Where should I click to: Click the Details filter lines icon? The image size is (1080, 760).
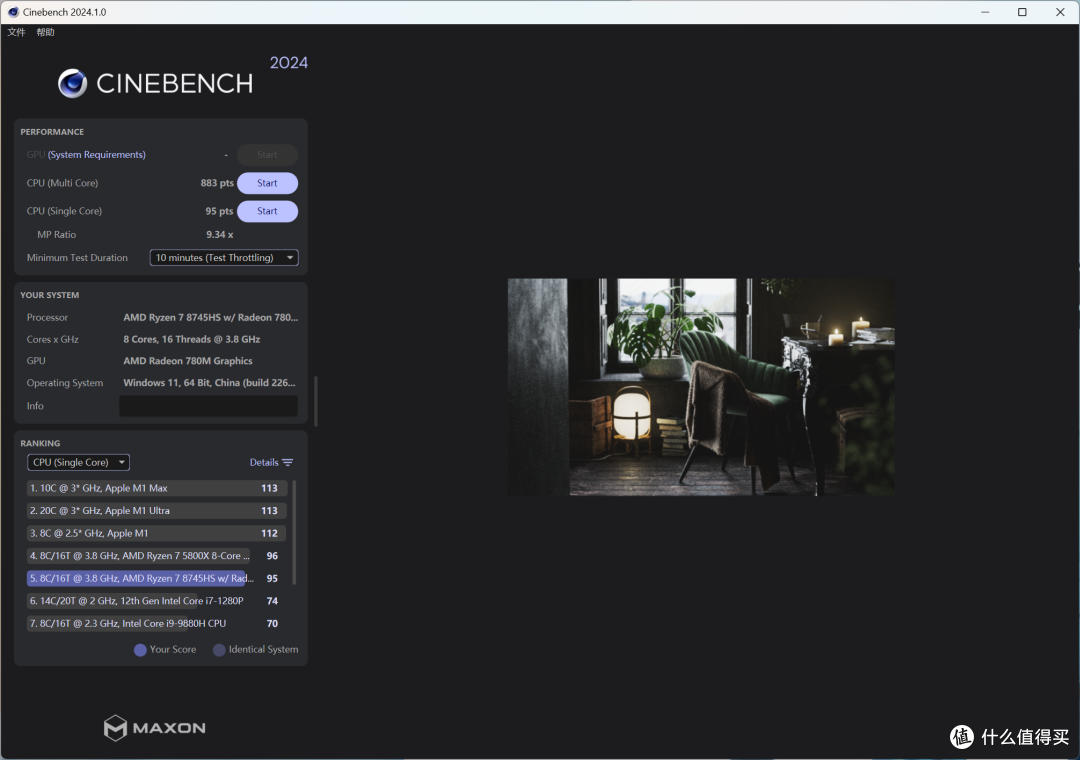pyautogui.click(x=288, y=462)
